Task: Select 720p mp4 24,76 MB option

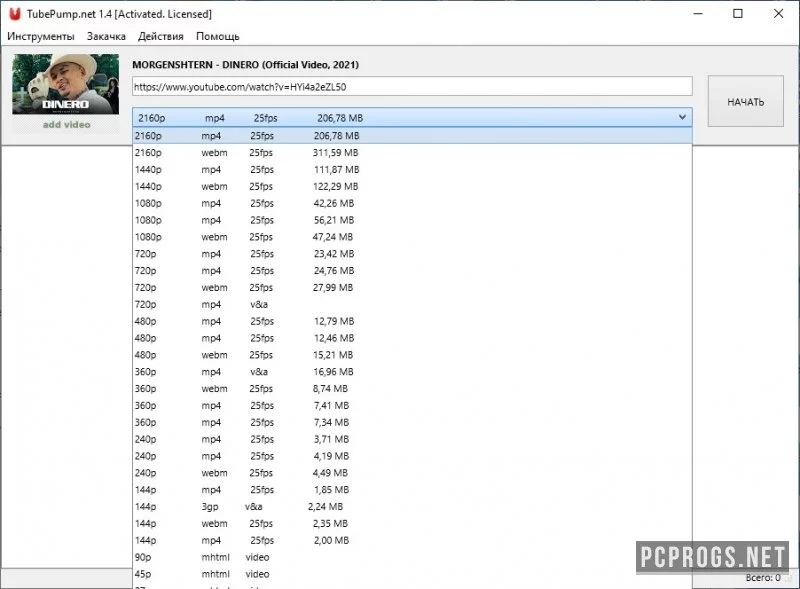Action: click(x=412, y=271)
